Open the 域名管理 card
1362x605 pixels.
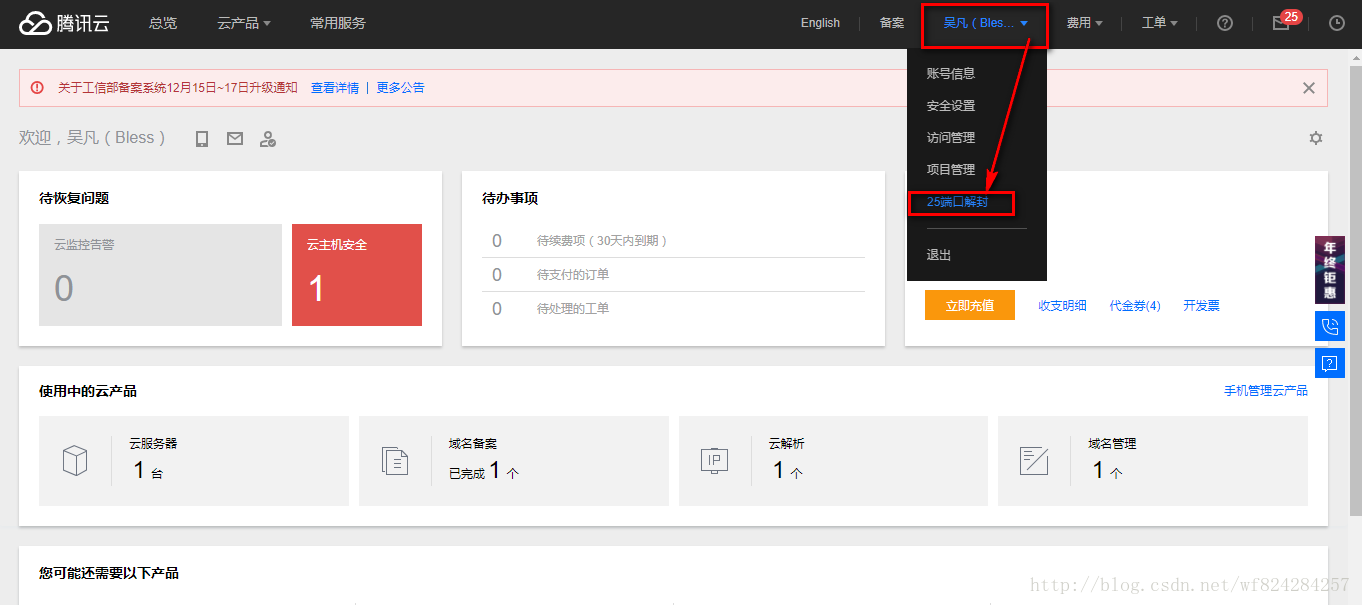pyautogui.click(x=1153, y=461)
